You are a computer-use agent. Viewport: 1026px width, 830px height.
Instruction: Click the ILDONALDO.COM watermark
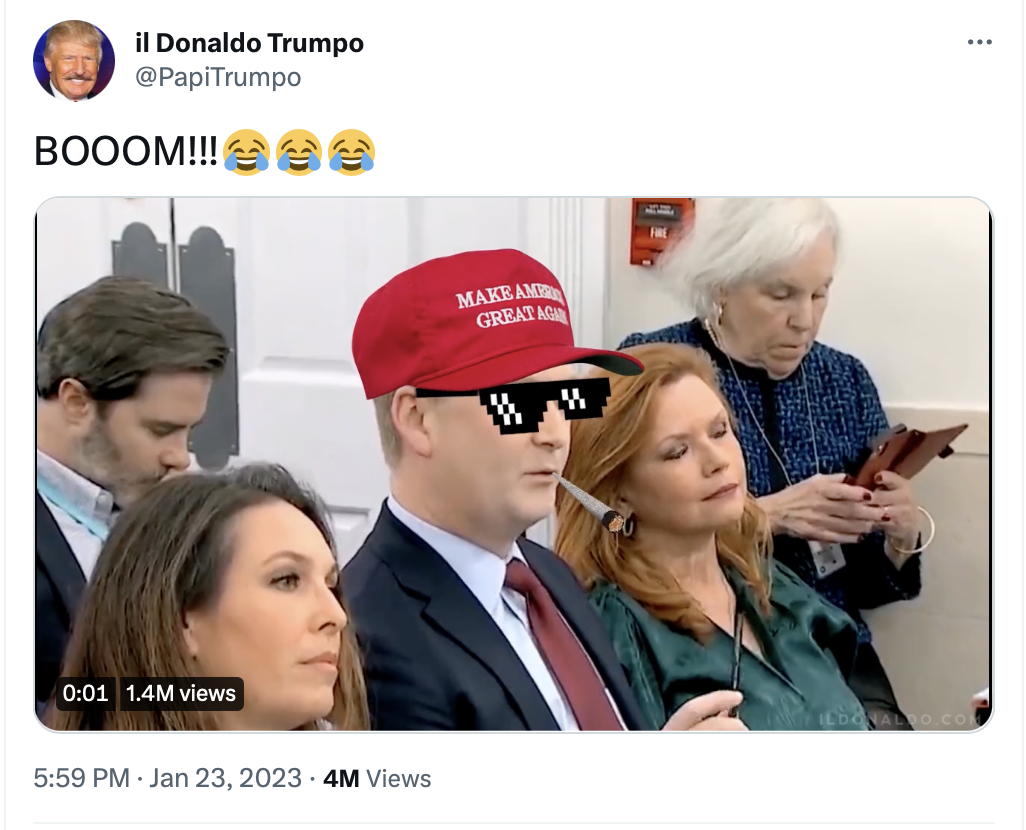[898, 719]
